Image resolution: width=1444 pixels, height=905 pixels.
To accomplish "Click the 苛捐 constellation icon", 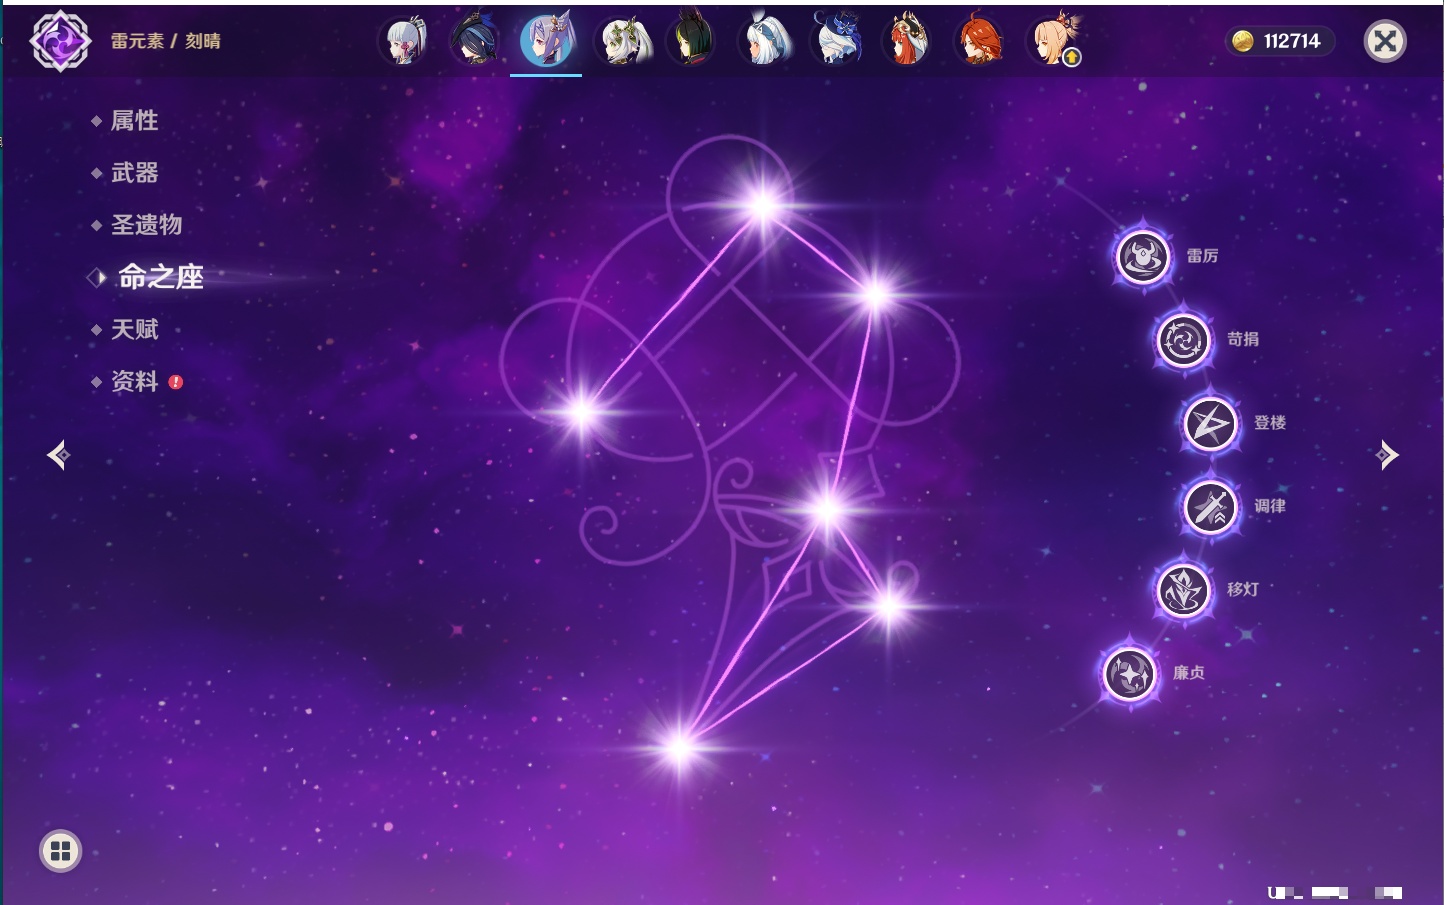I will tap(1183, 340).
